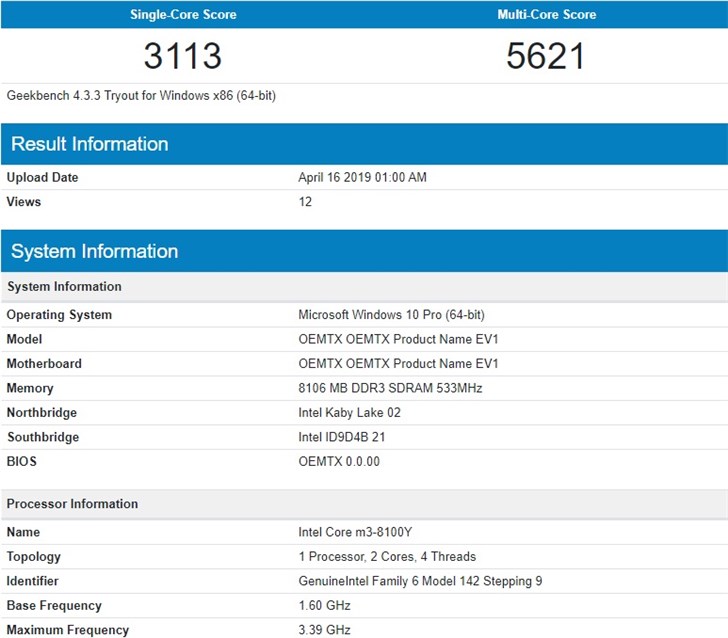Viewport: 728px width, 638px height.
Task: Click the Result Information section header
Action: tap(90, 144)
